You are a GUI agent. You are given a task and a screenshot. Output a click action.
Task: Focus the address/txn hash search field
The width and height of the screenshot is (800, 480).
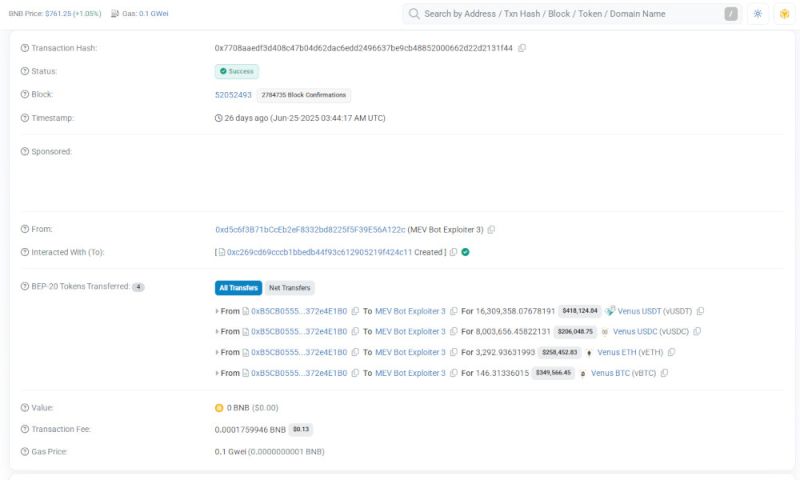click(571, 14)
